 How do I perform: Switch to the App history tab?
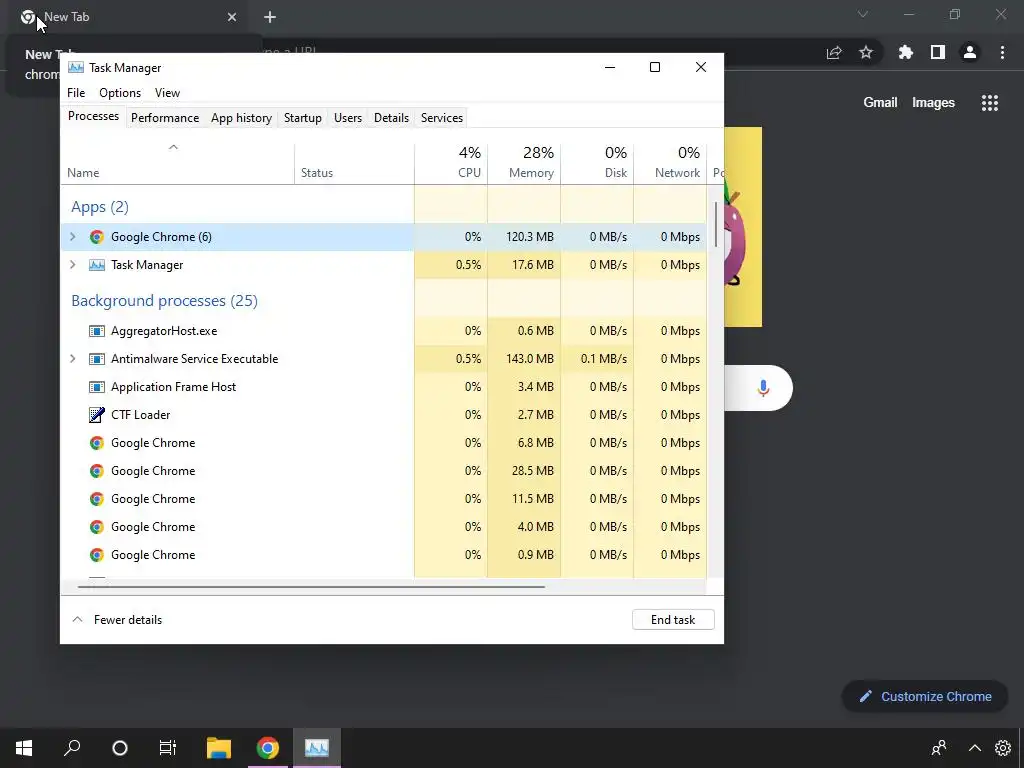[241, 118]
